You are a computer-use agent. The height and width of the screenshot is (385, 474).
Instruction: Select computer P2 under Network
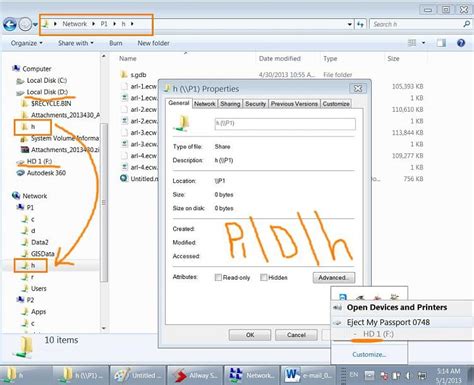point(30,300)
